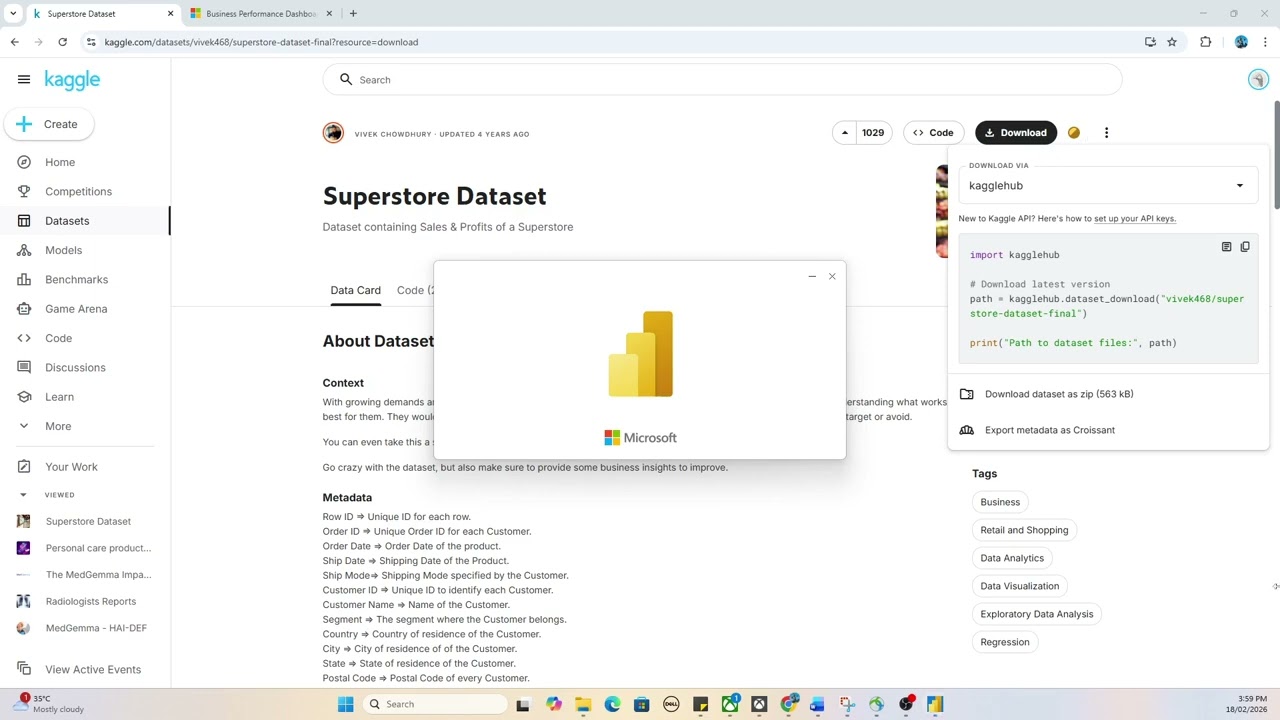The width and height of the screenshot is (1280, 720).
Task: Open Competitions in the sidebar
Action: point(78,191)
